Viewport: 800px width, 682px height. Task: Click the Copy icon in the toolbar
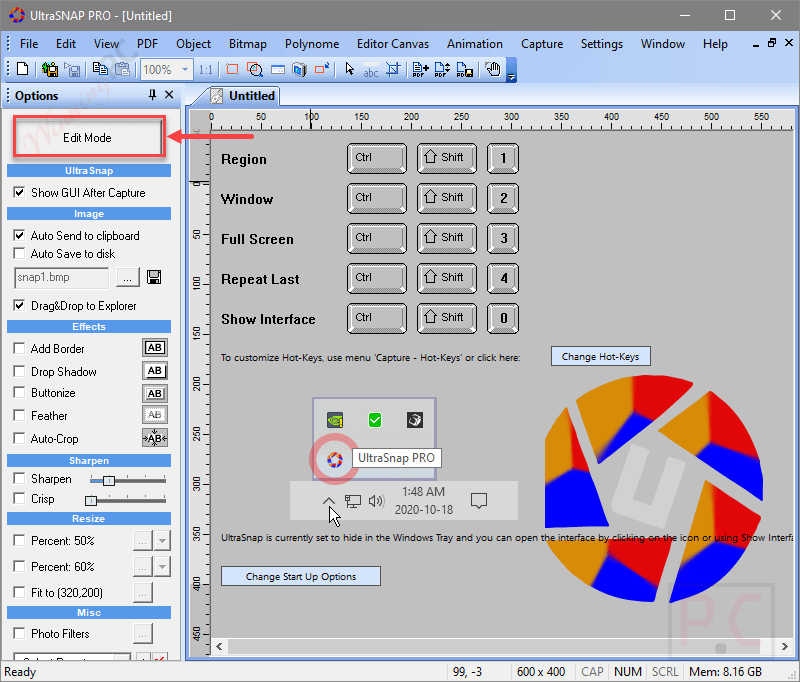(x=100, y=69)
